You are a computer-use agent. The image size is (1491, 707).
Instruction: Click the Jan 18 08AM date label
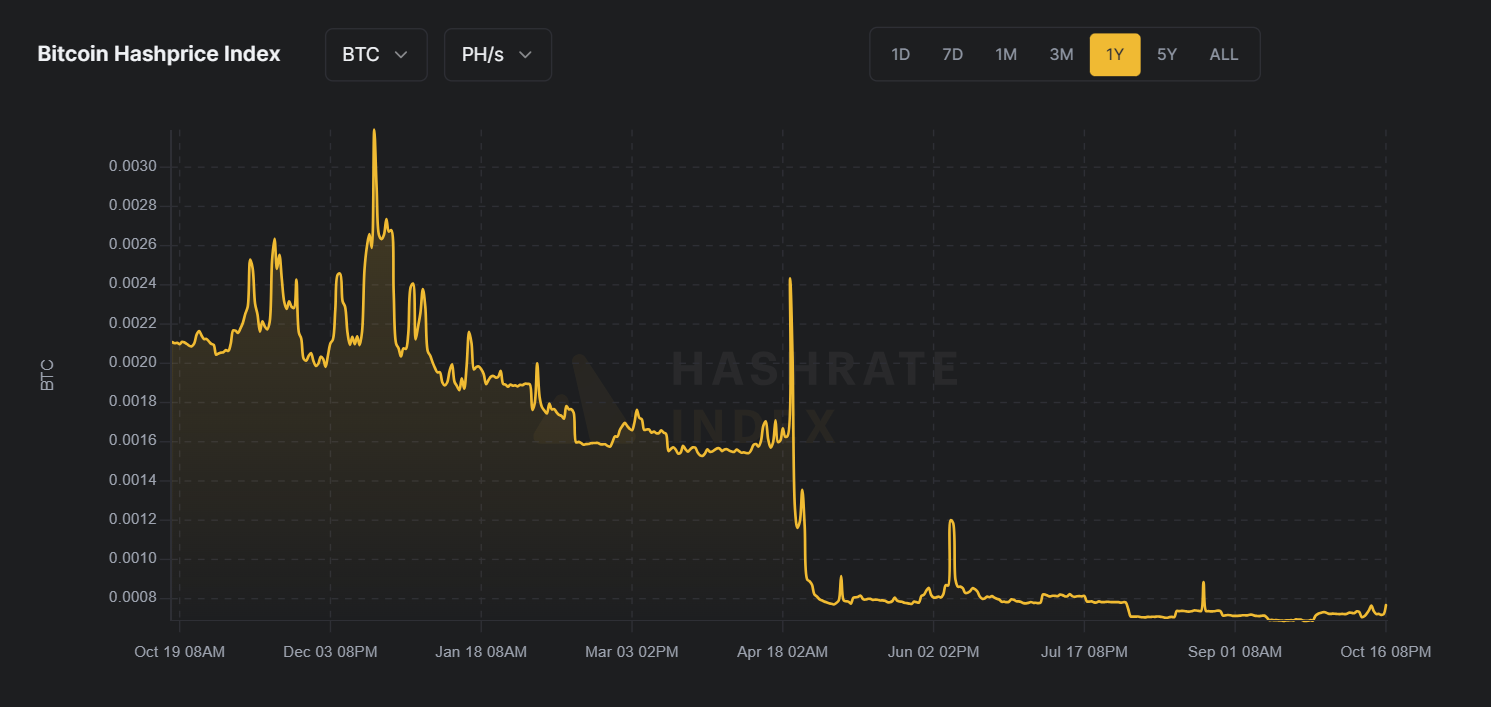(x=481, y=652)
